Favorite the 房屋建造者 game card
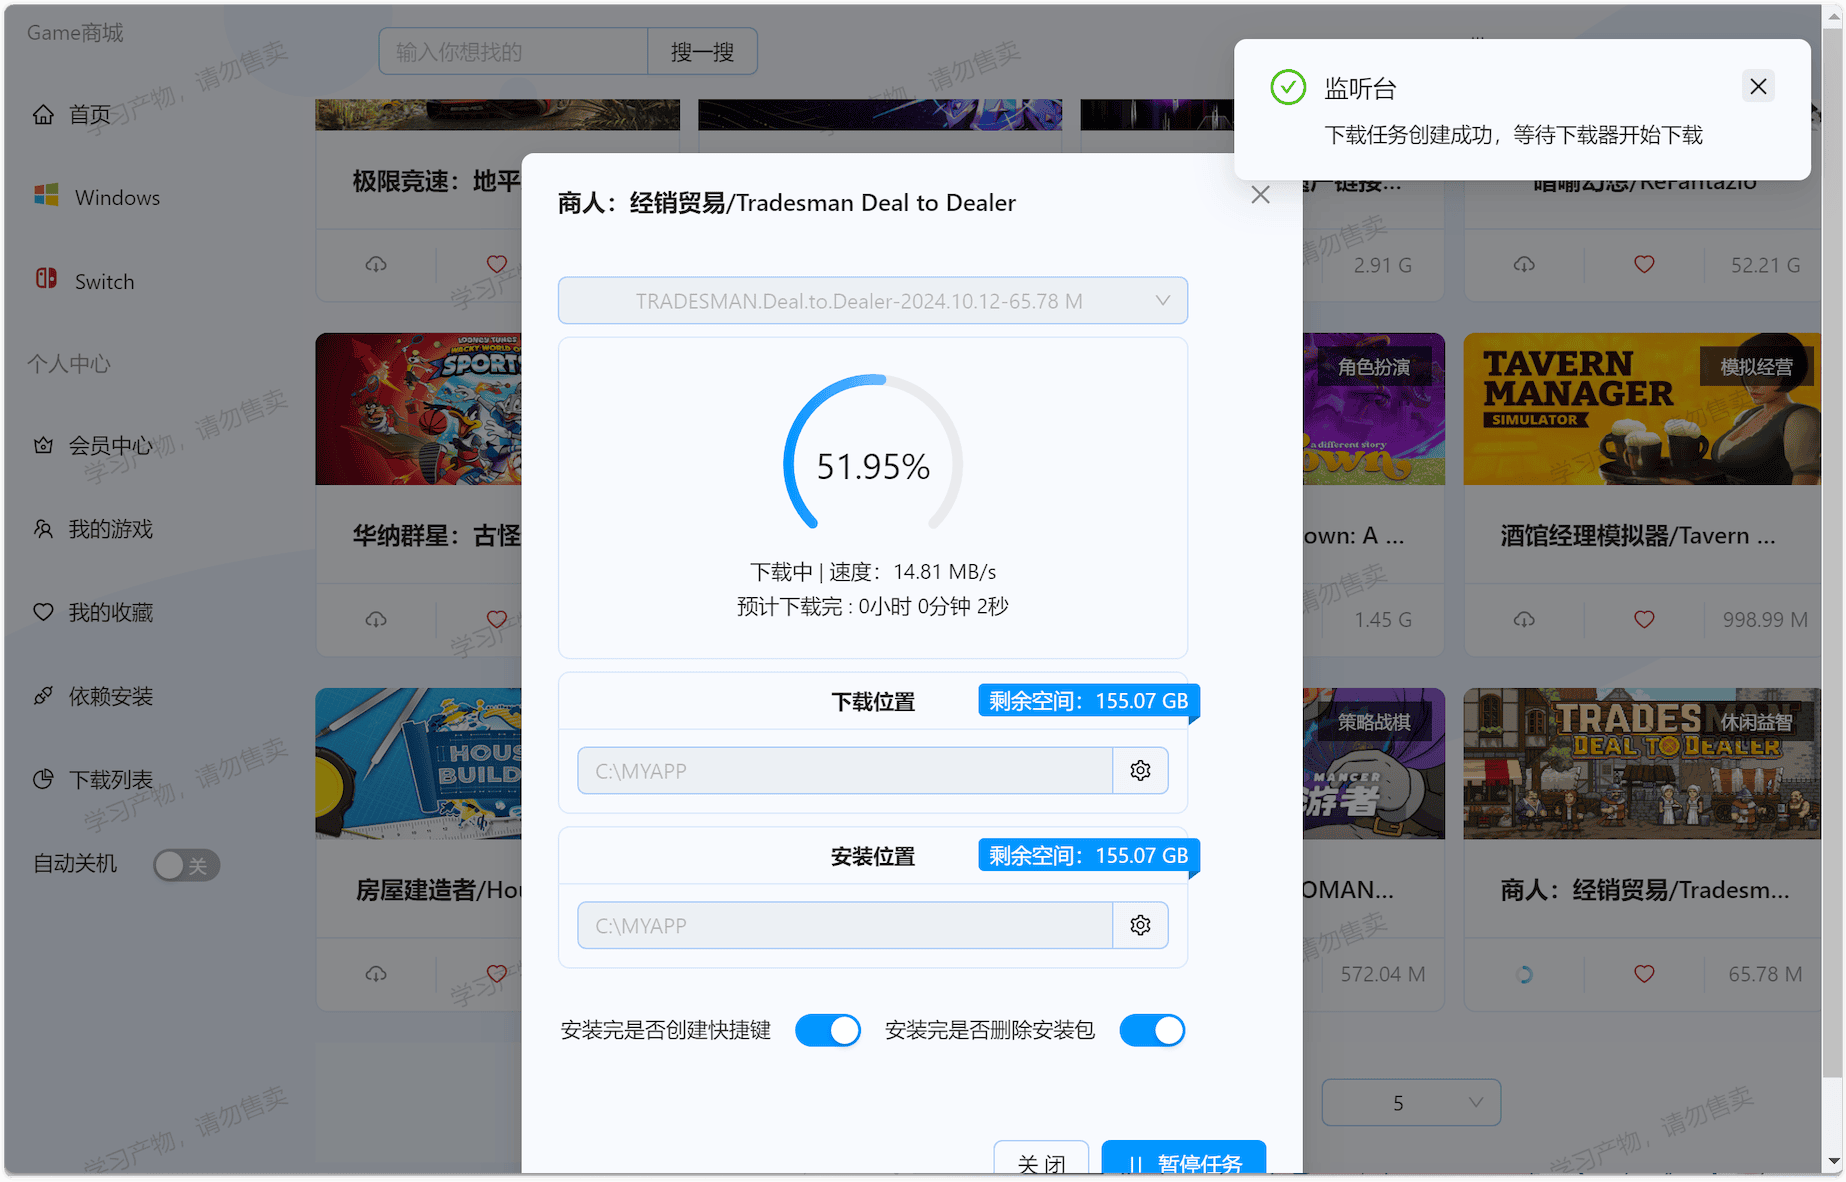The width and height of the screenshot is (1846, 1182). tap(497, 973)
